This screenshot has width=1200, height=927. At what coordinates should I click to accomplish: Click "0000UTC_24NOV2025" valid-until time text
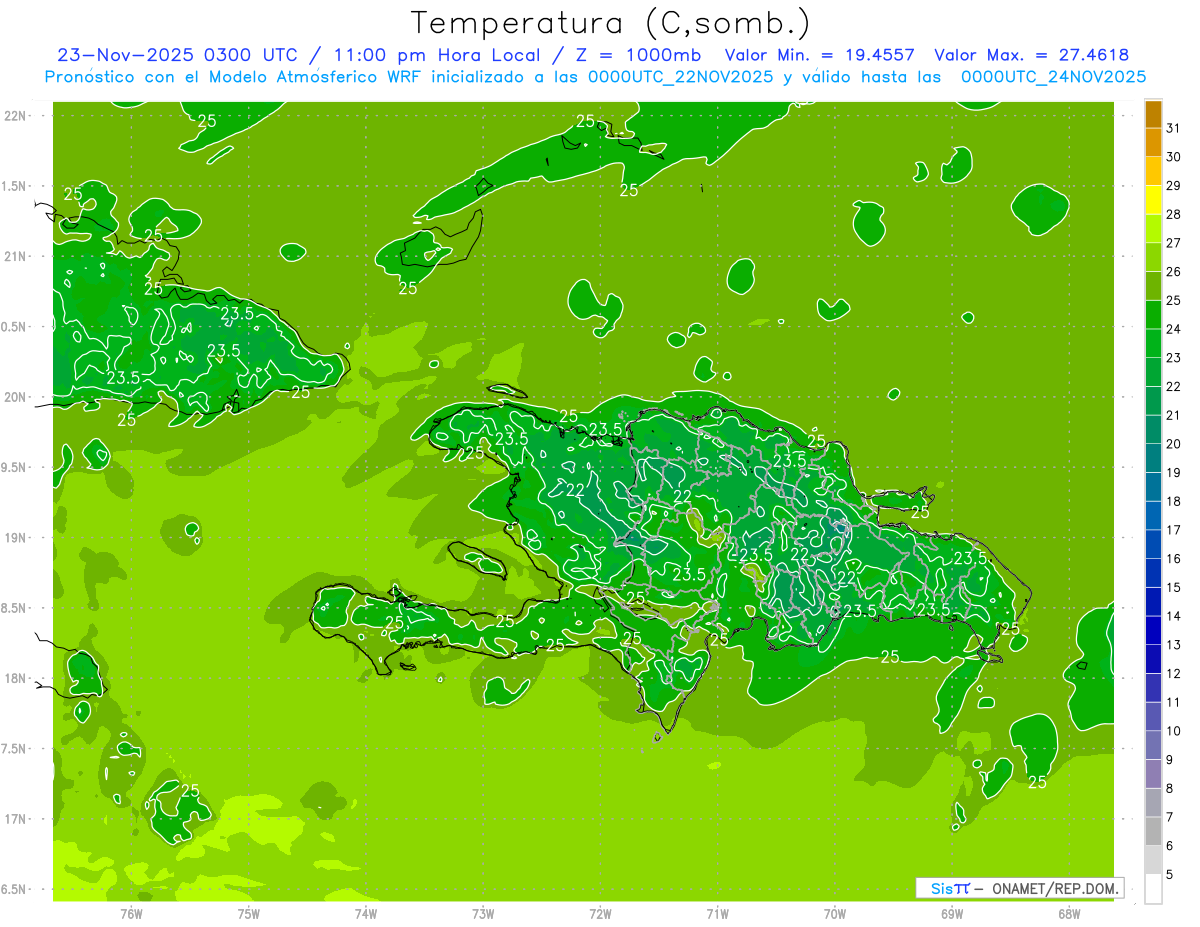[1052, 77]
